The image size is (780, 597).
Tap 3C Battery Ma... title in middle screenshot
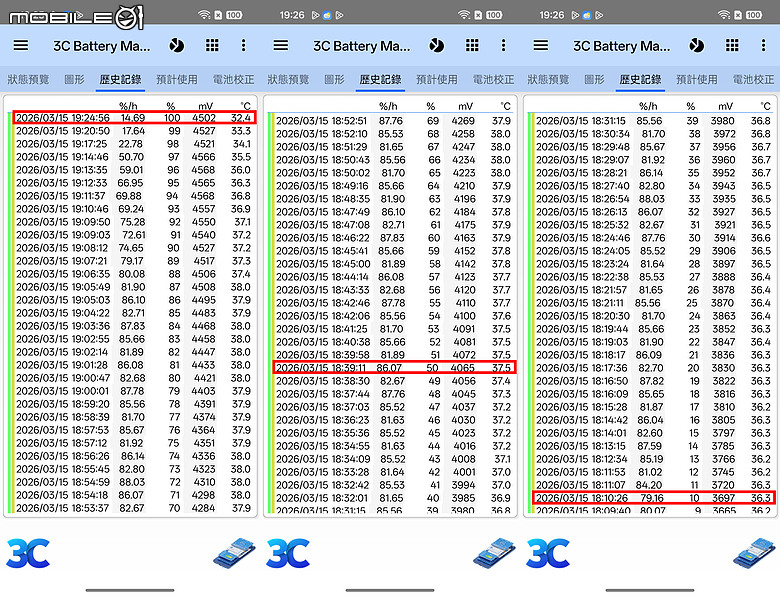[362, 46]
